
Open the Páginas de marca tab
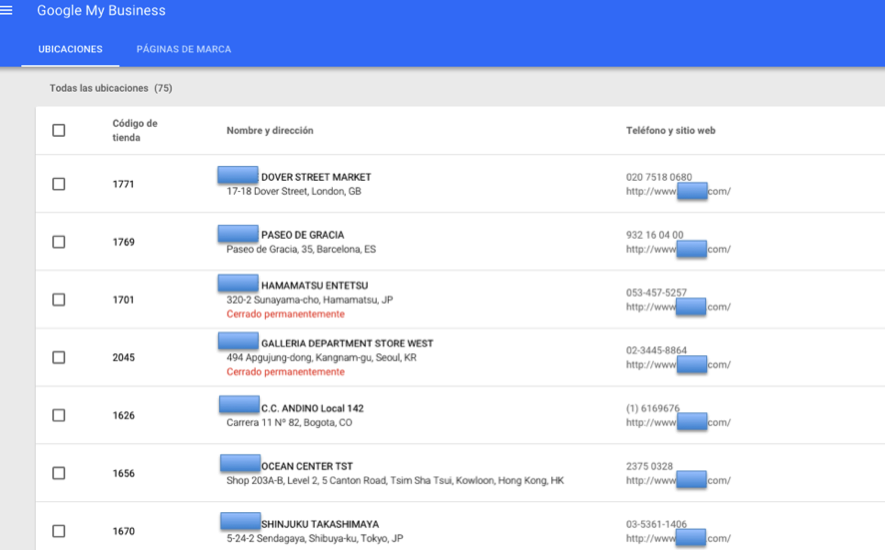[x=184, y=49]
